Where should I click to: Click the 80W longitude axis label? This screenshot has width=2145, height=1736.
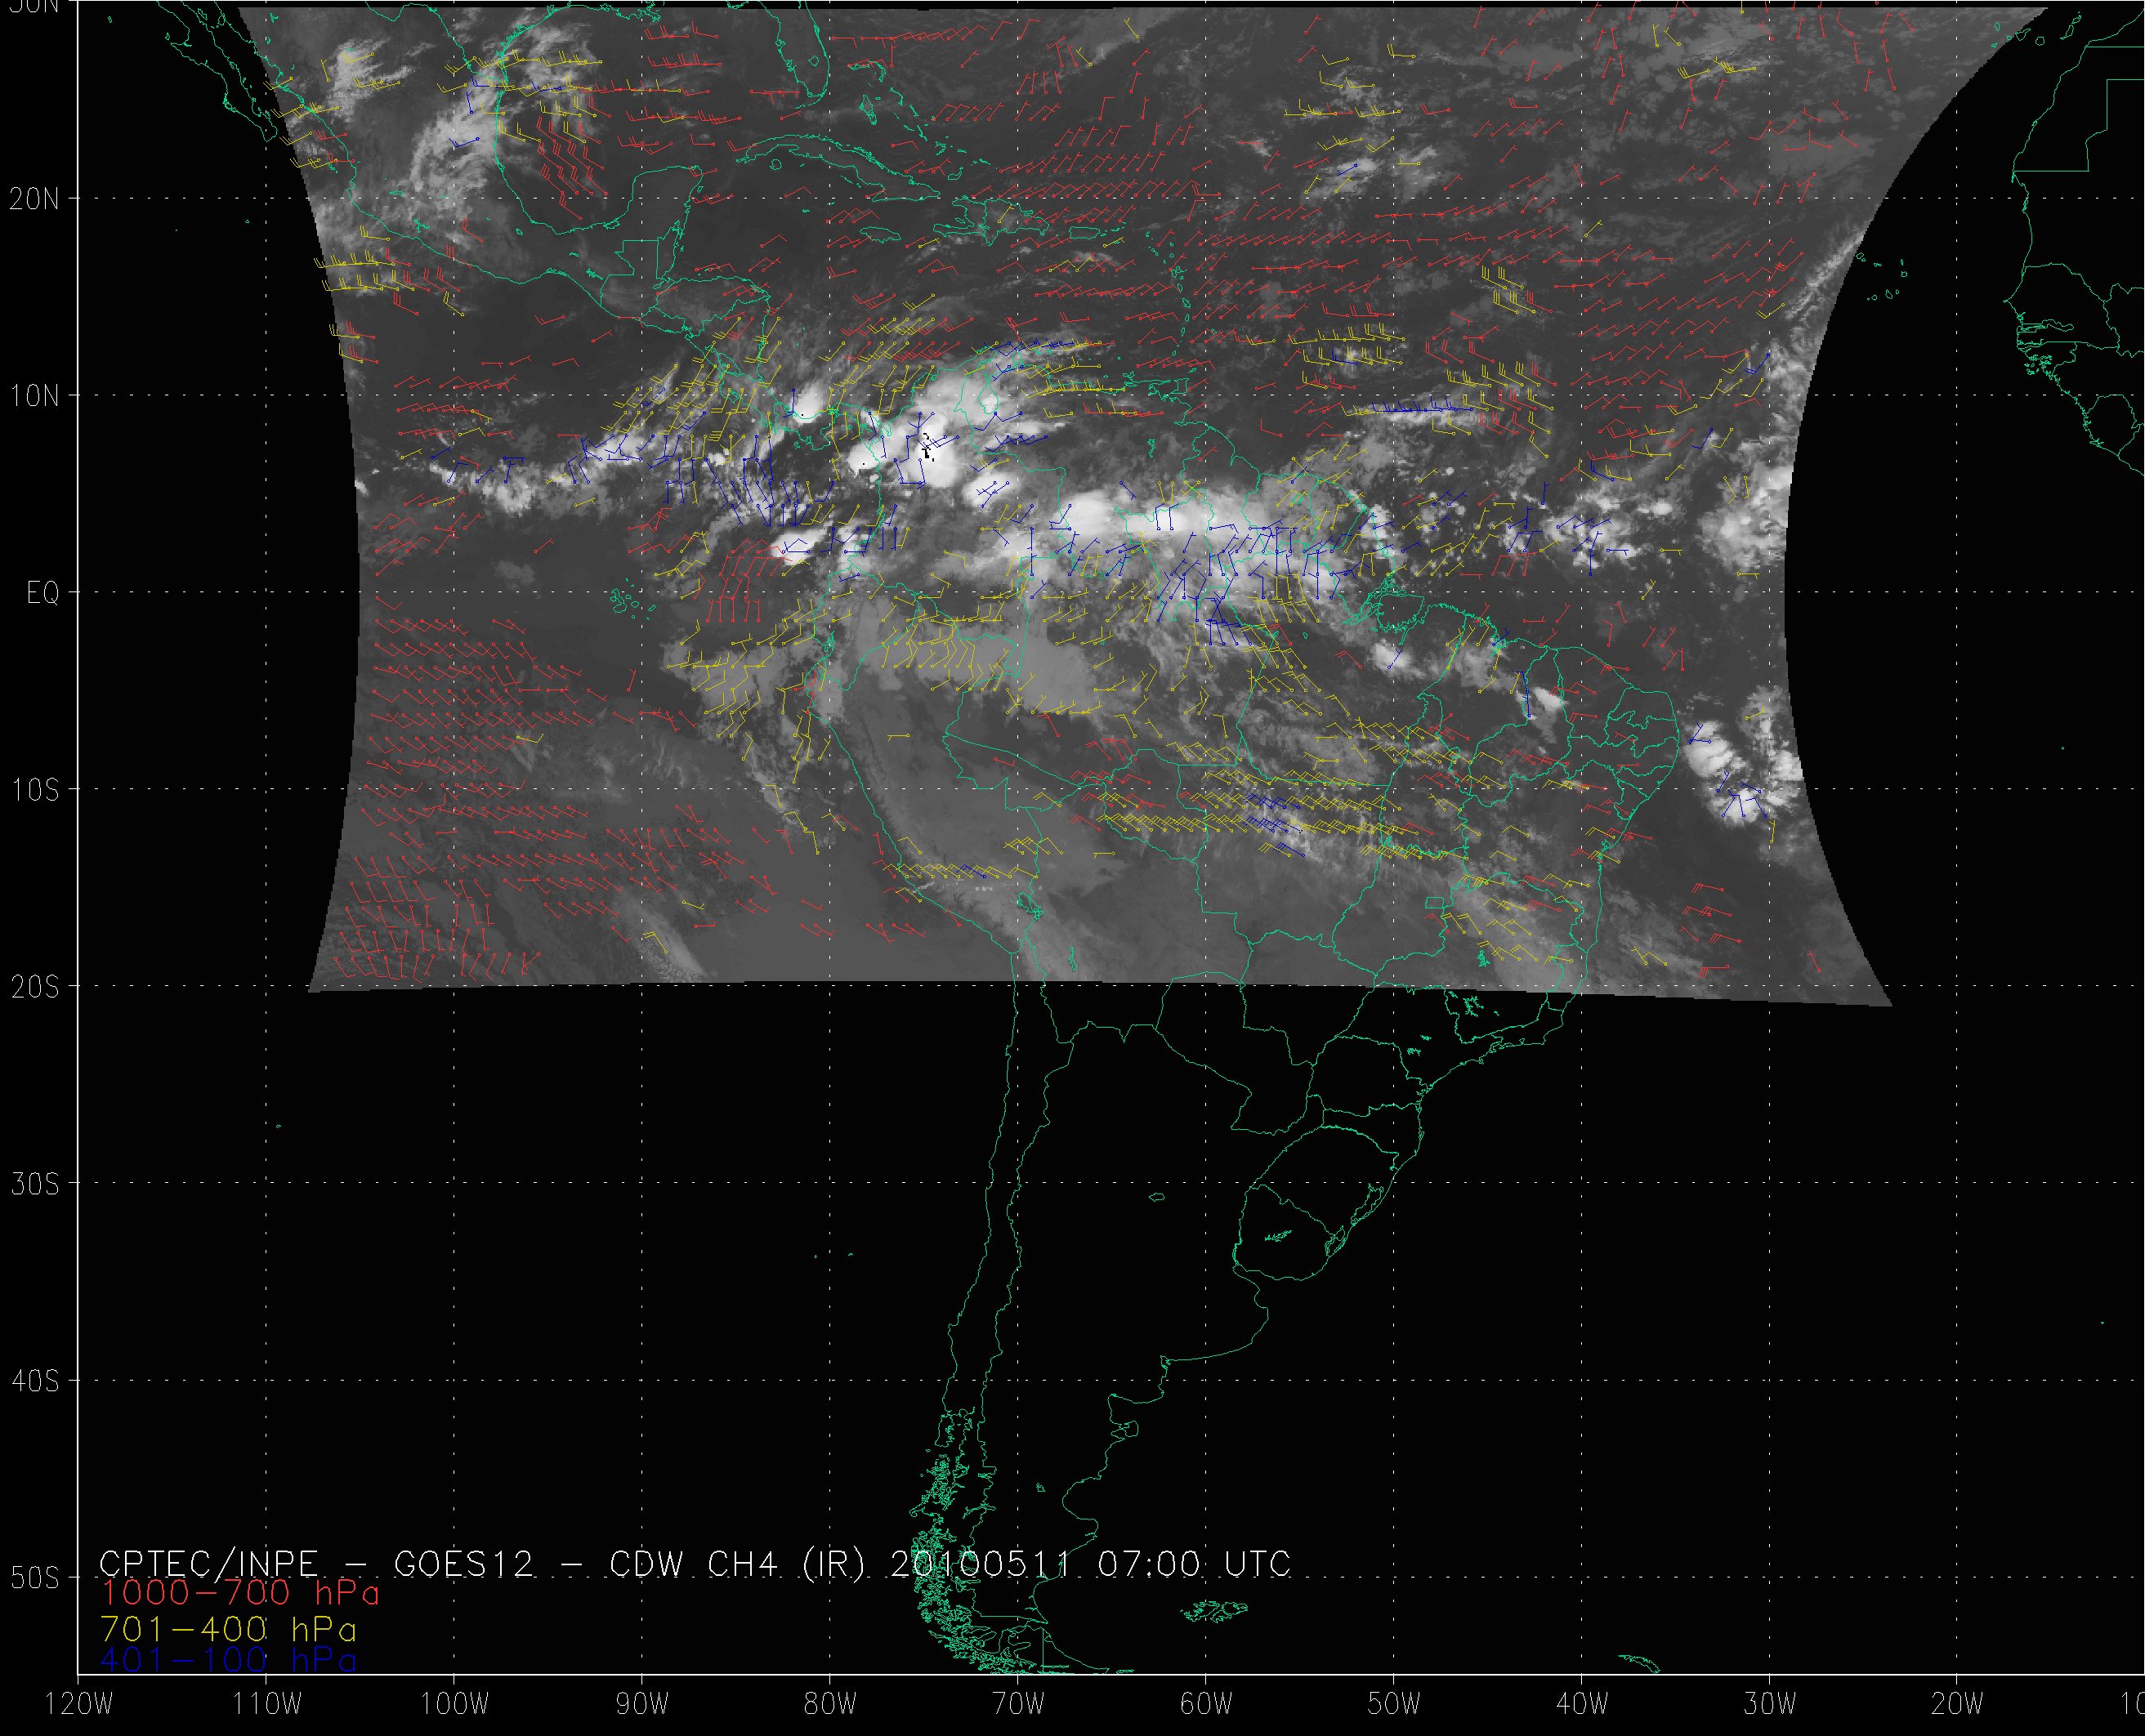[x=830, y=1705]
